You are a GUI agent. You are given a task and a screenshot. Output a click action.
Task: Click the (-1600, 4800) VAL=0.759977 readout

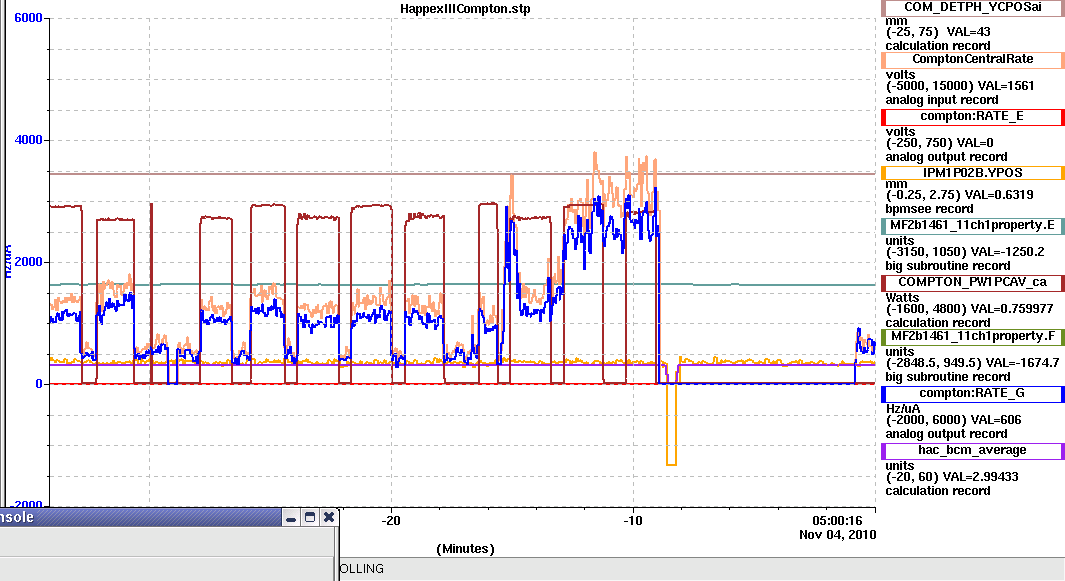[969, 309]
